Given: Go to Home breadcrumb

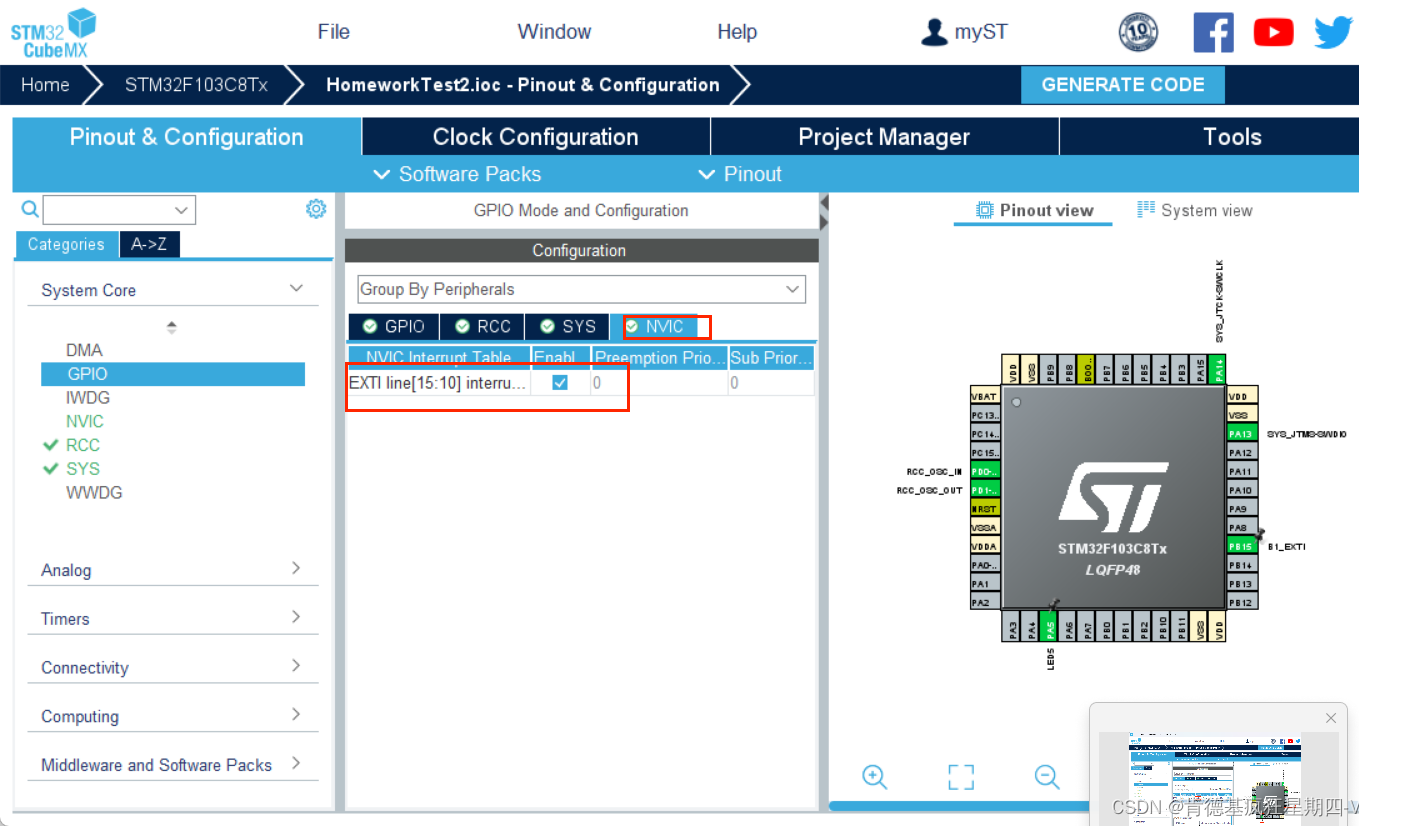Looking at the screenshot, I should click(45, 85).
